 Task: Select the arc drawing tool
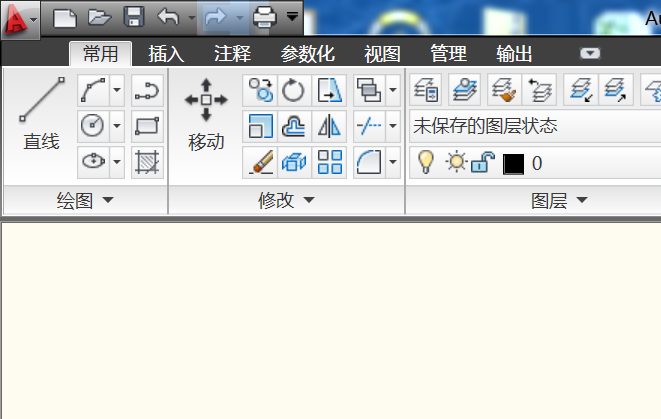[93, 90]
